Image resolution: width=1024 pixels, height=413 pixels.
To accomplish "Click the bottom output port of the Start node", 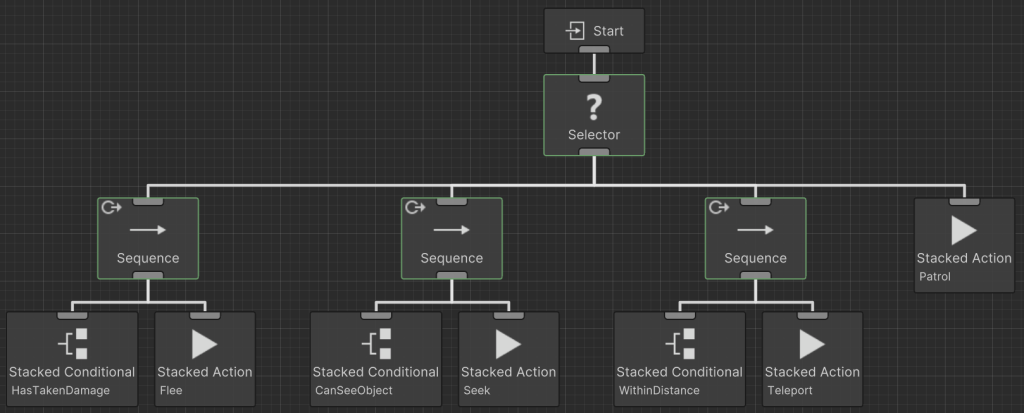I will point(595,50).
